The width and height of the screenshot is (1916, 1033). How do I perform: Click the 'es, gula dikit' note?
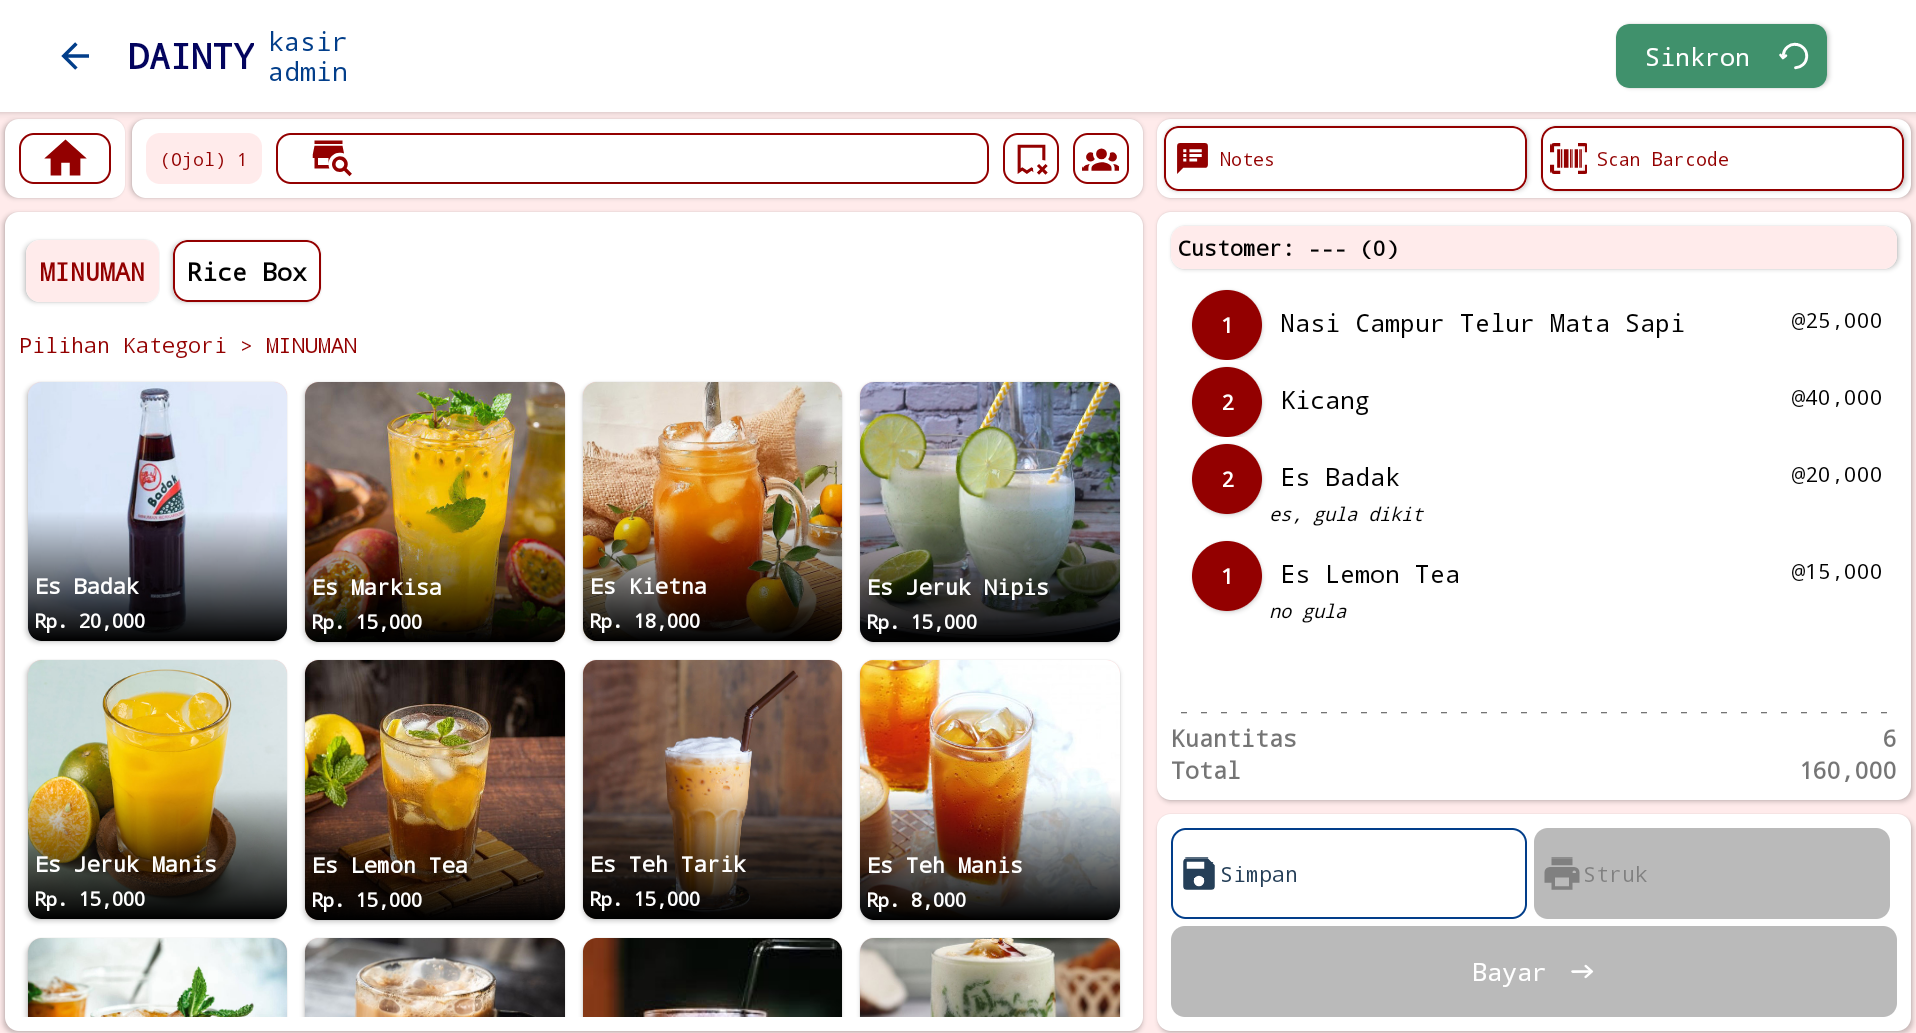pos(1346,514)
